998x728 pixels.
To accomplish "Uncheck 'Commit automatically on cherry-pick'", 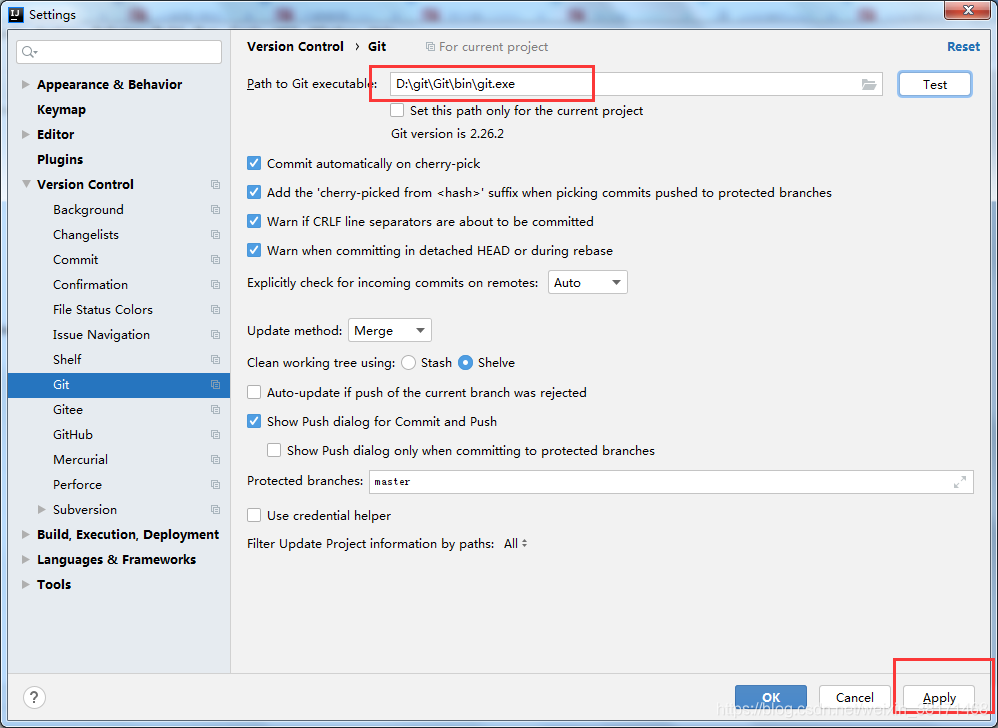I will pos(254,164).
